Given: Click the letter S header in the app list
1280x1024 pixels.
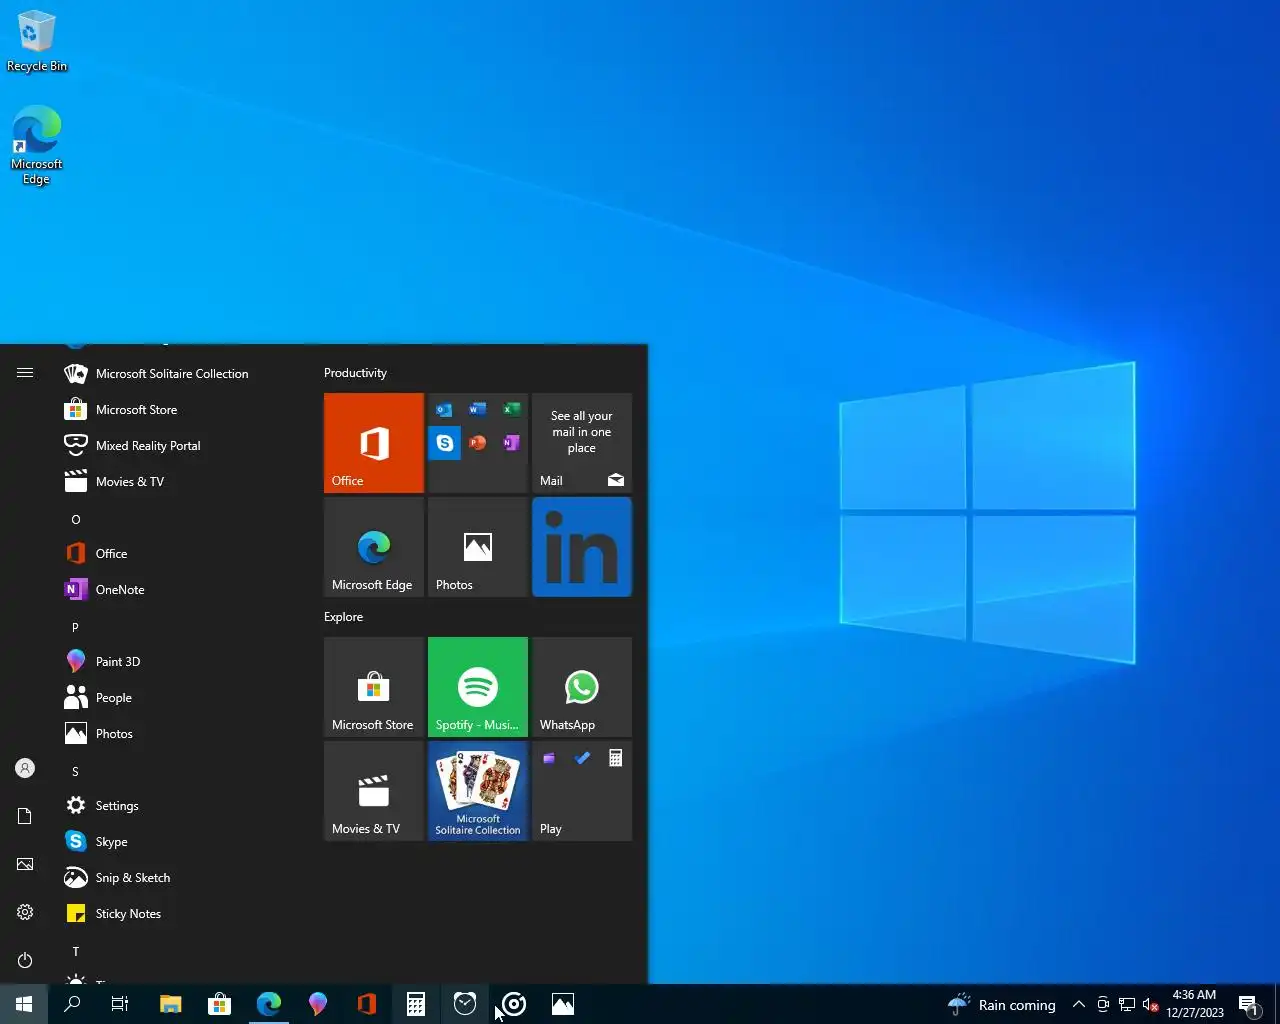Looking at the screenshot, I should pyautogui.click(x=75, y=772).
